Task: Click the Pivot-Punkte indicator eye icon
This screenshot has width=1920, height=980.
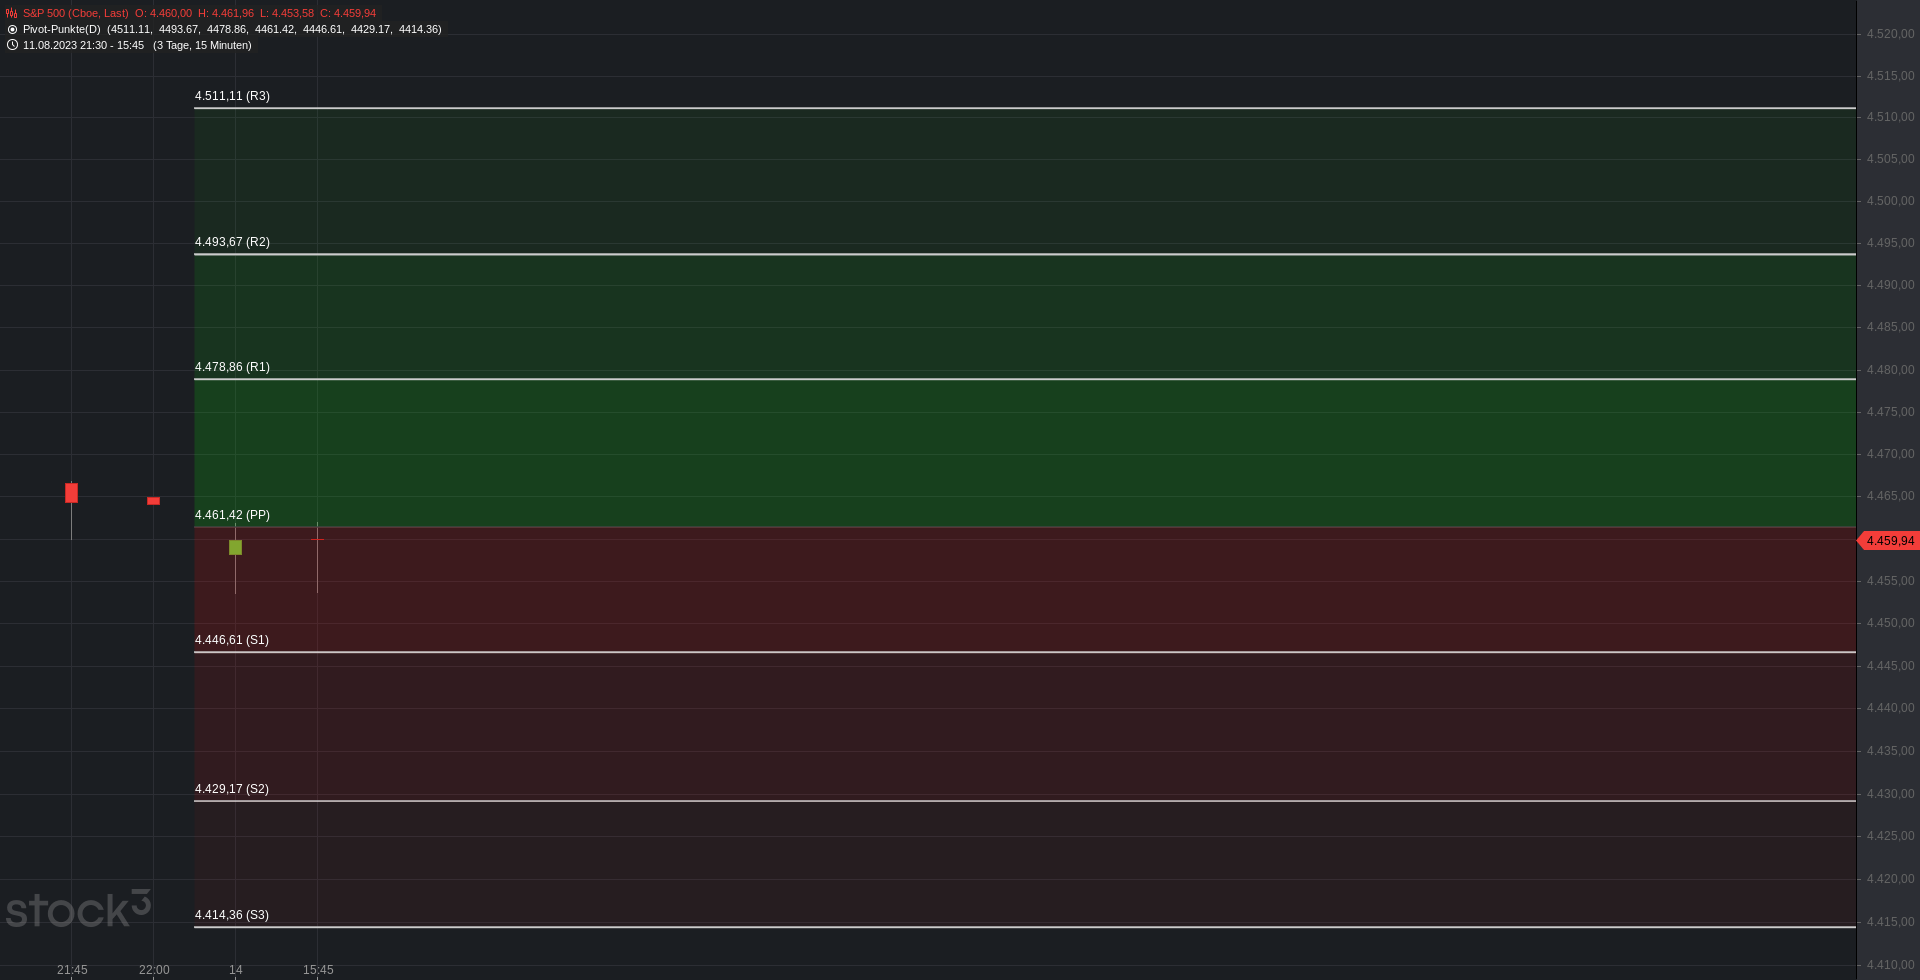Action: point(12,29)
